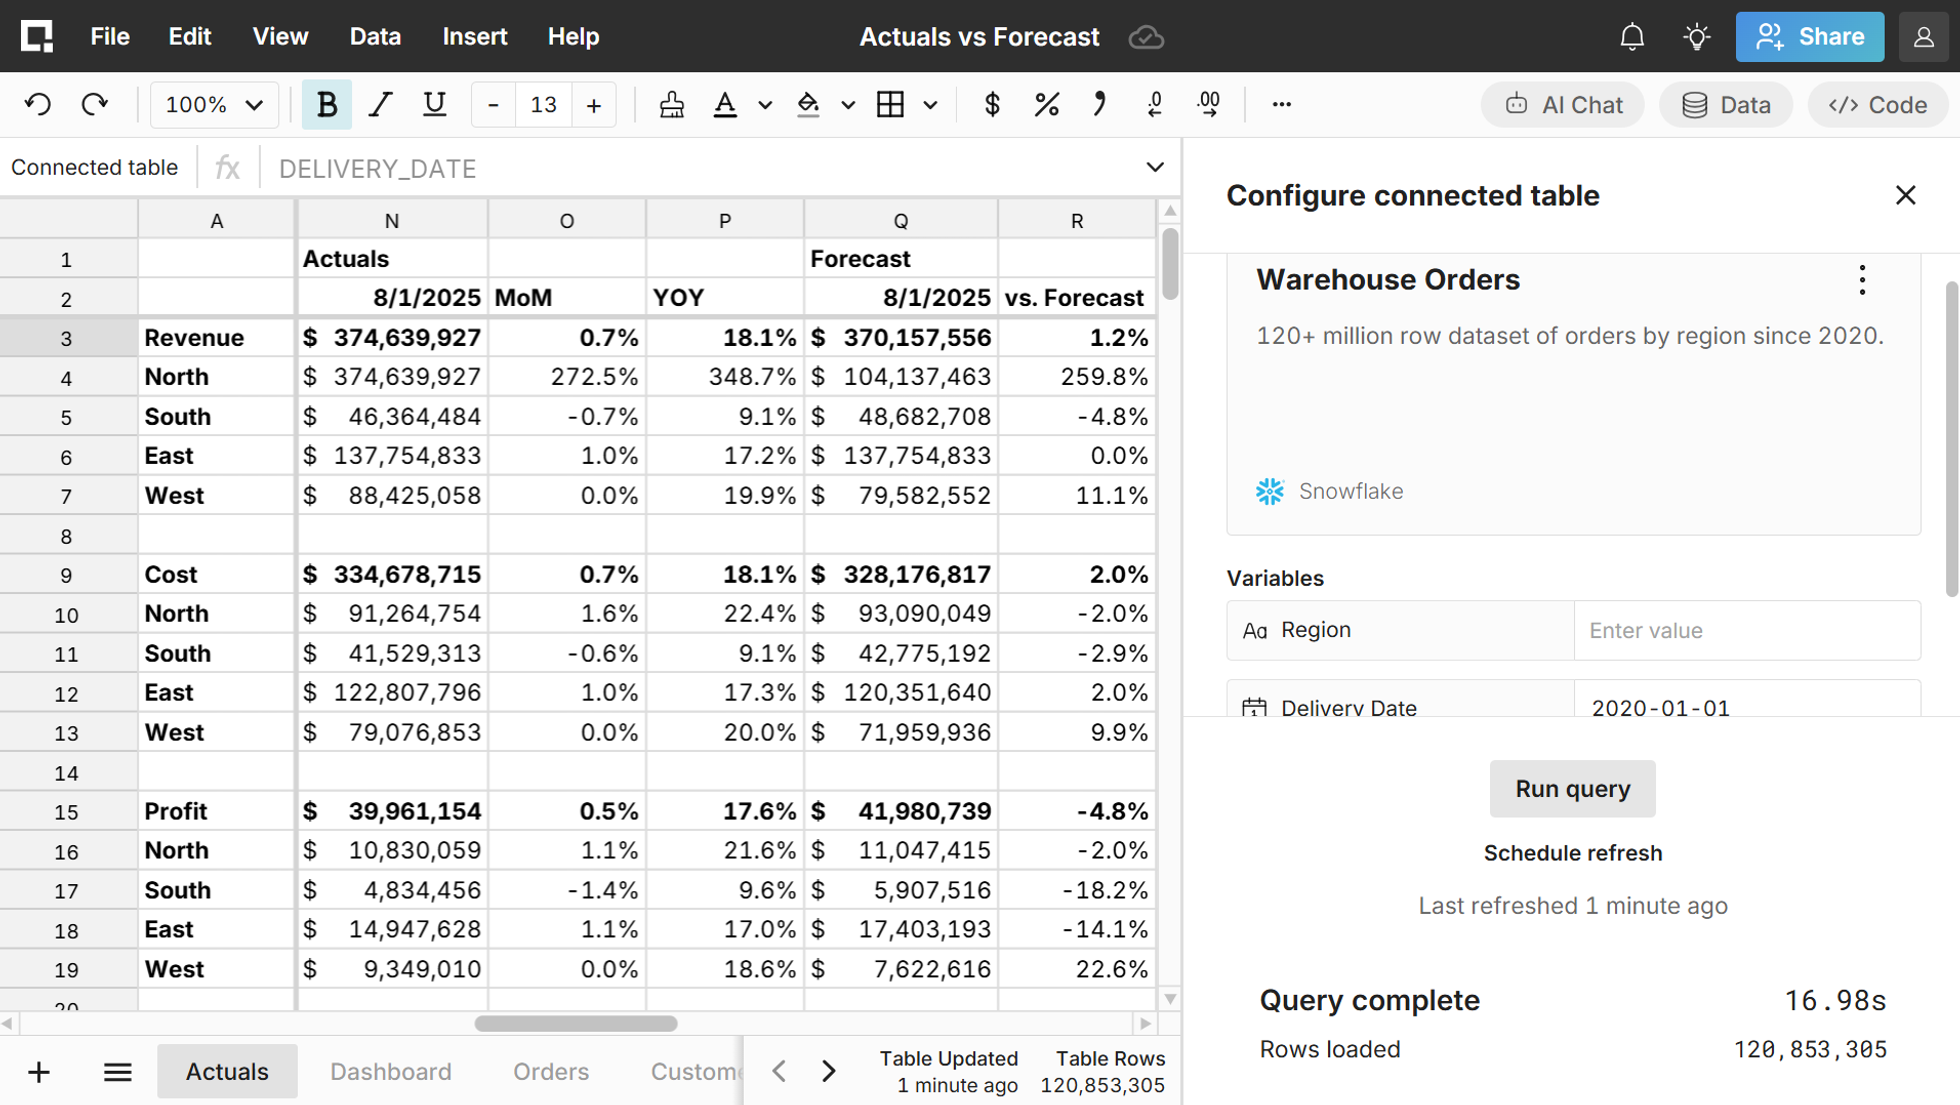Open the fill color dropdown arrow
Image resolution: width=1960 pixels, height=1105 pixels.
pyautogui.click(x=848, y=105)
